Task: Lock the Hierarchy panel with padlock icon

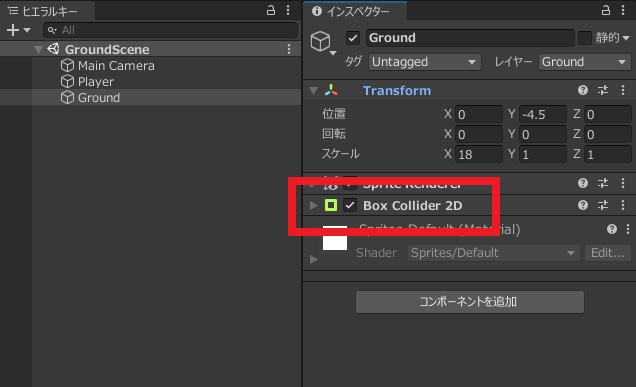Action: 271,10
